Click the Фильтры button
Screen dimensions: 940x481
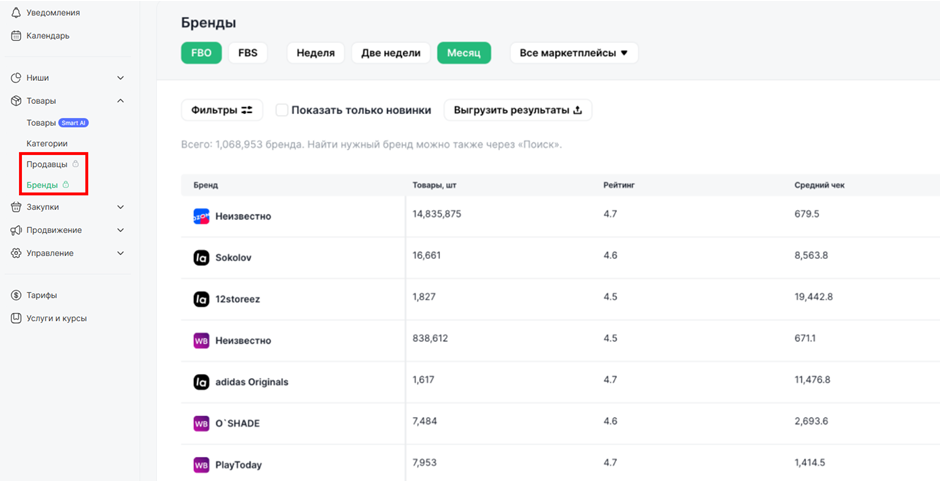coord(222,110)
